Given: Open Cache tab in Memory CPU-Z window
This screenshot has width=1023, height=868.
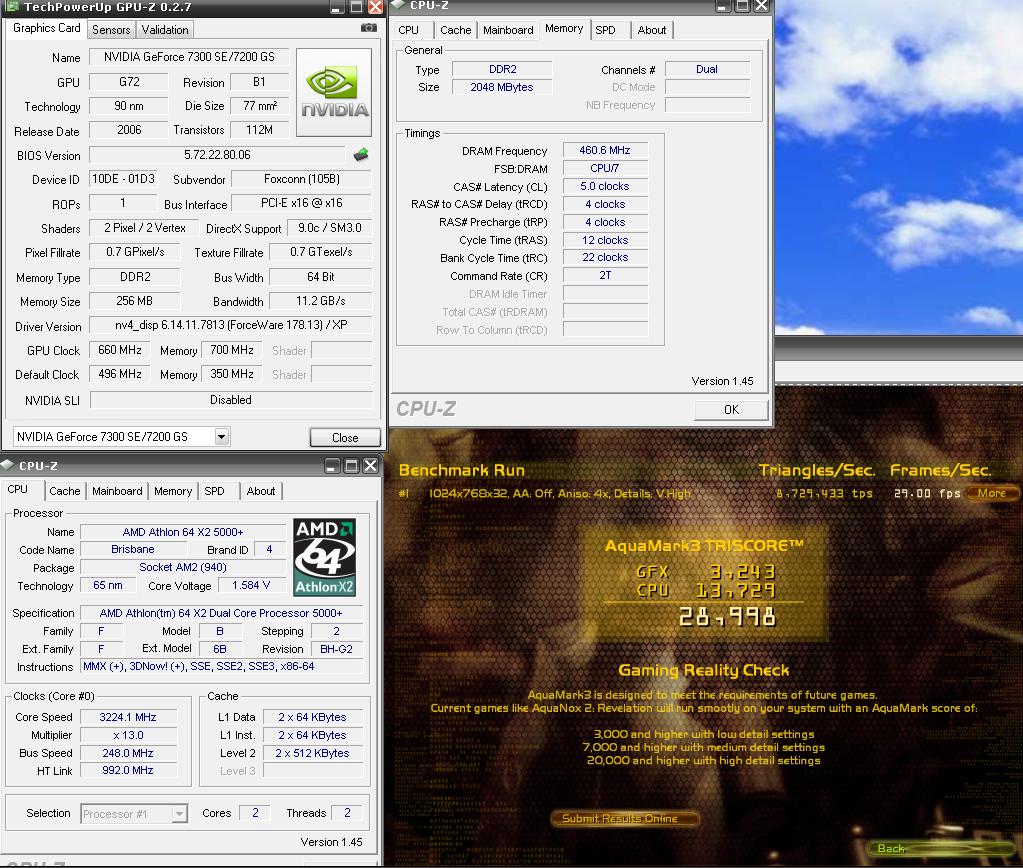Looking at the screenshot, I should coord(455,30).
